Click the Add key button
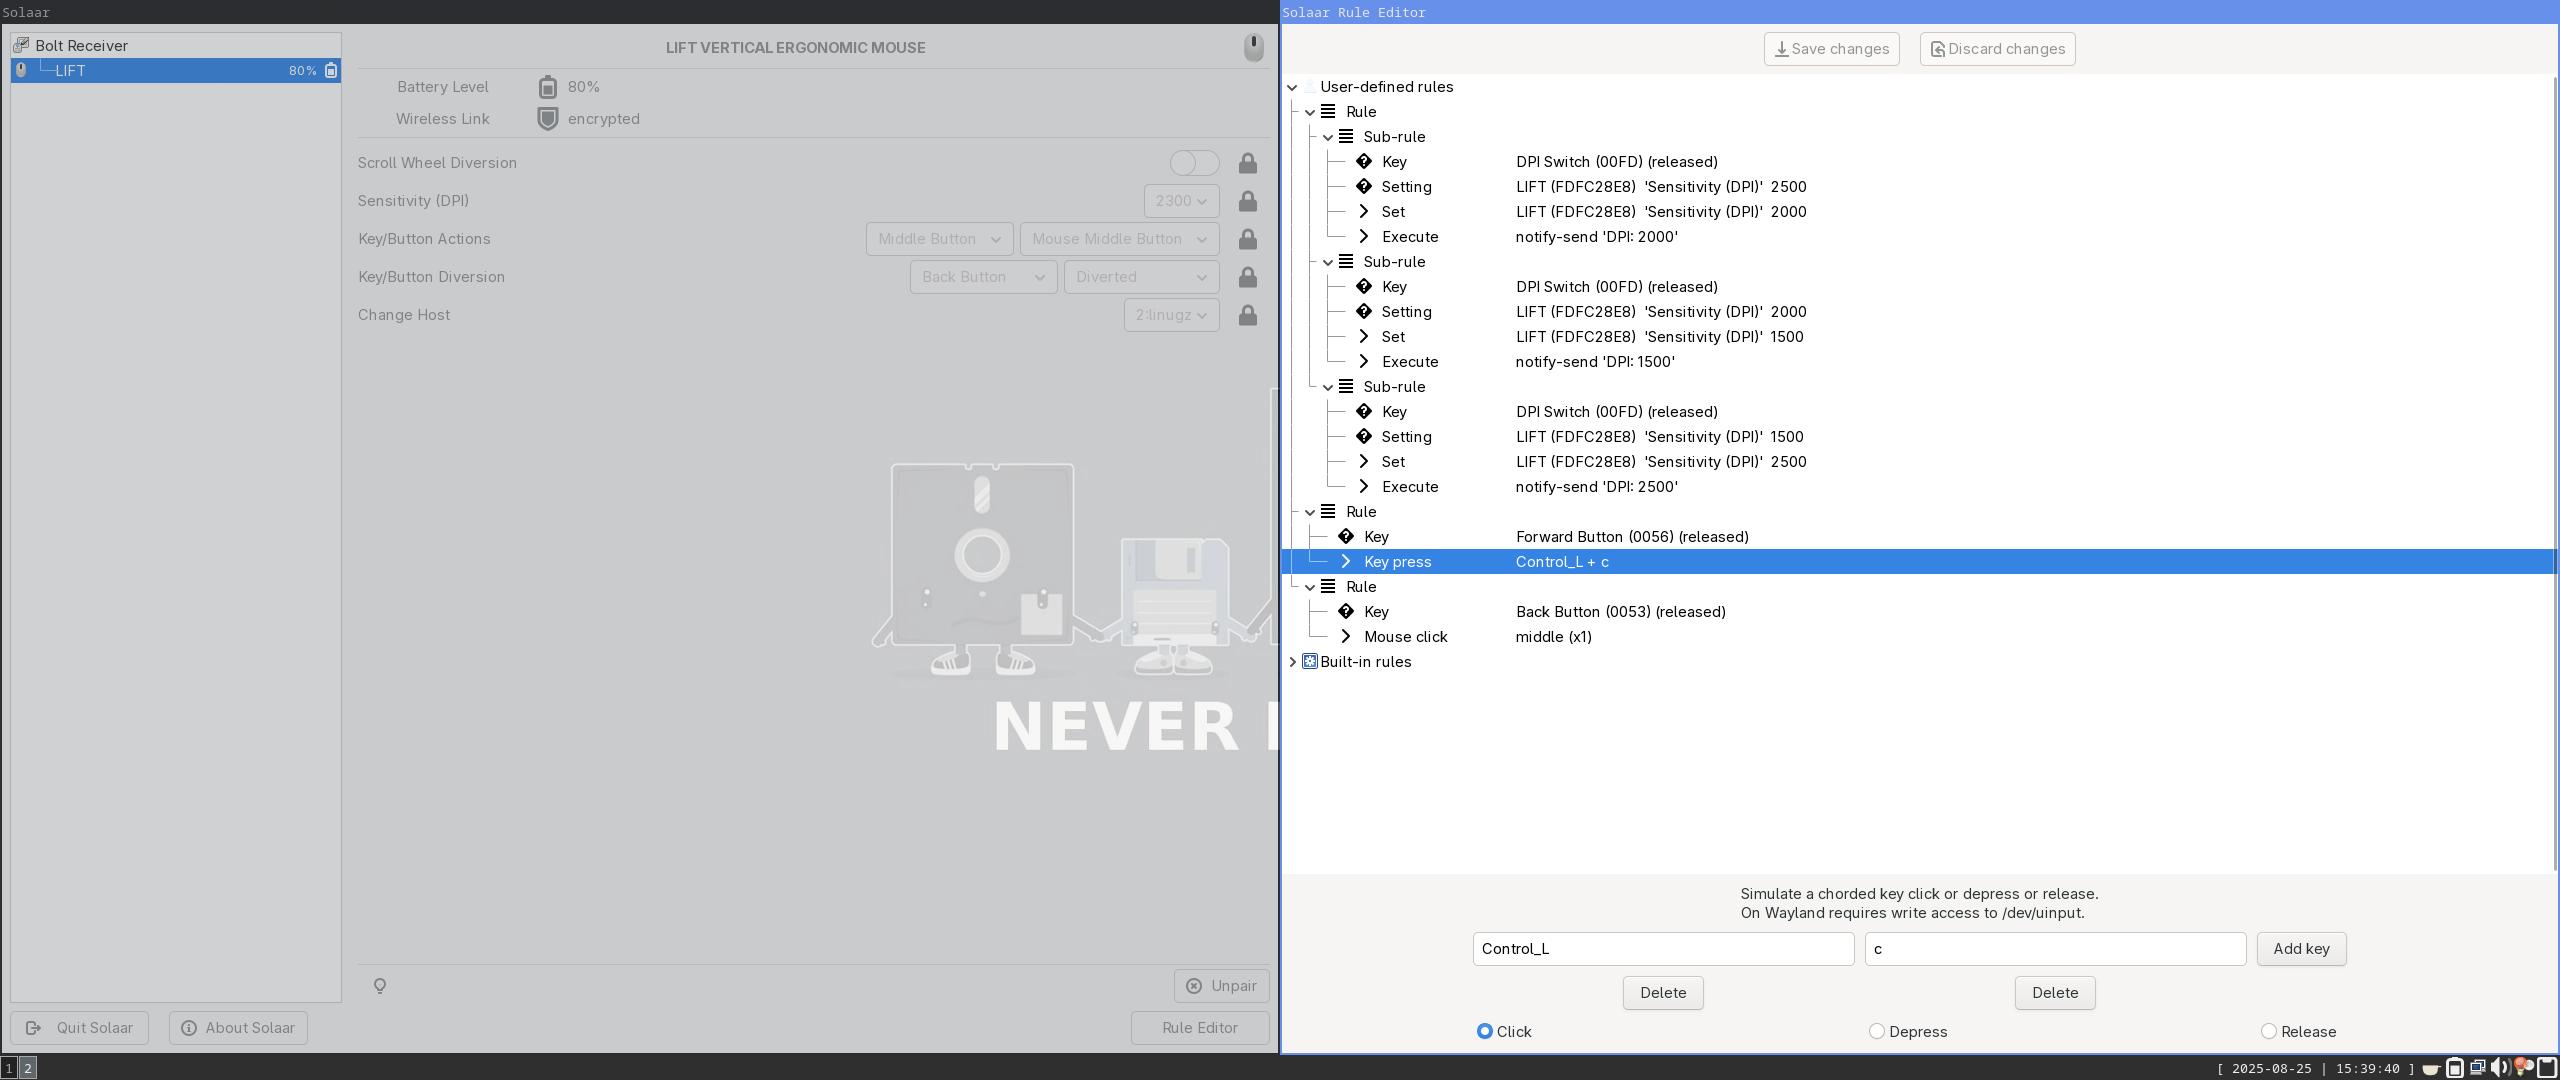The width and height of the screenshot is (2560, 1080). tap(2301, 949)
